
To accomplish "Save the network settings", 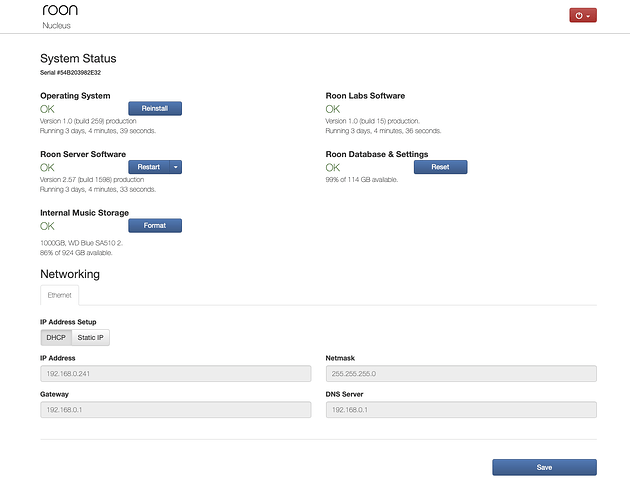I will [x=544, y=467].
